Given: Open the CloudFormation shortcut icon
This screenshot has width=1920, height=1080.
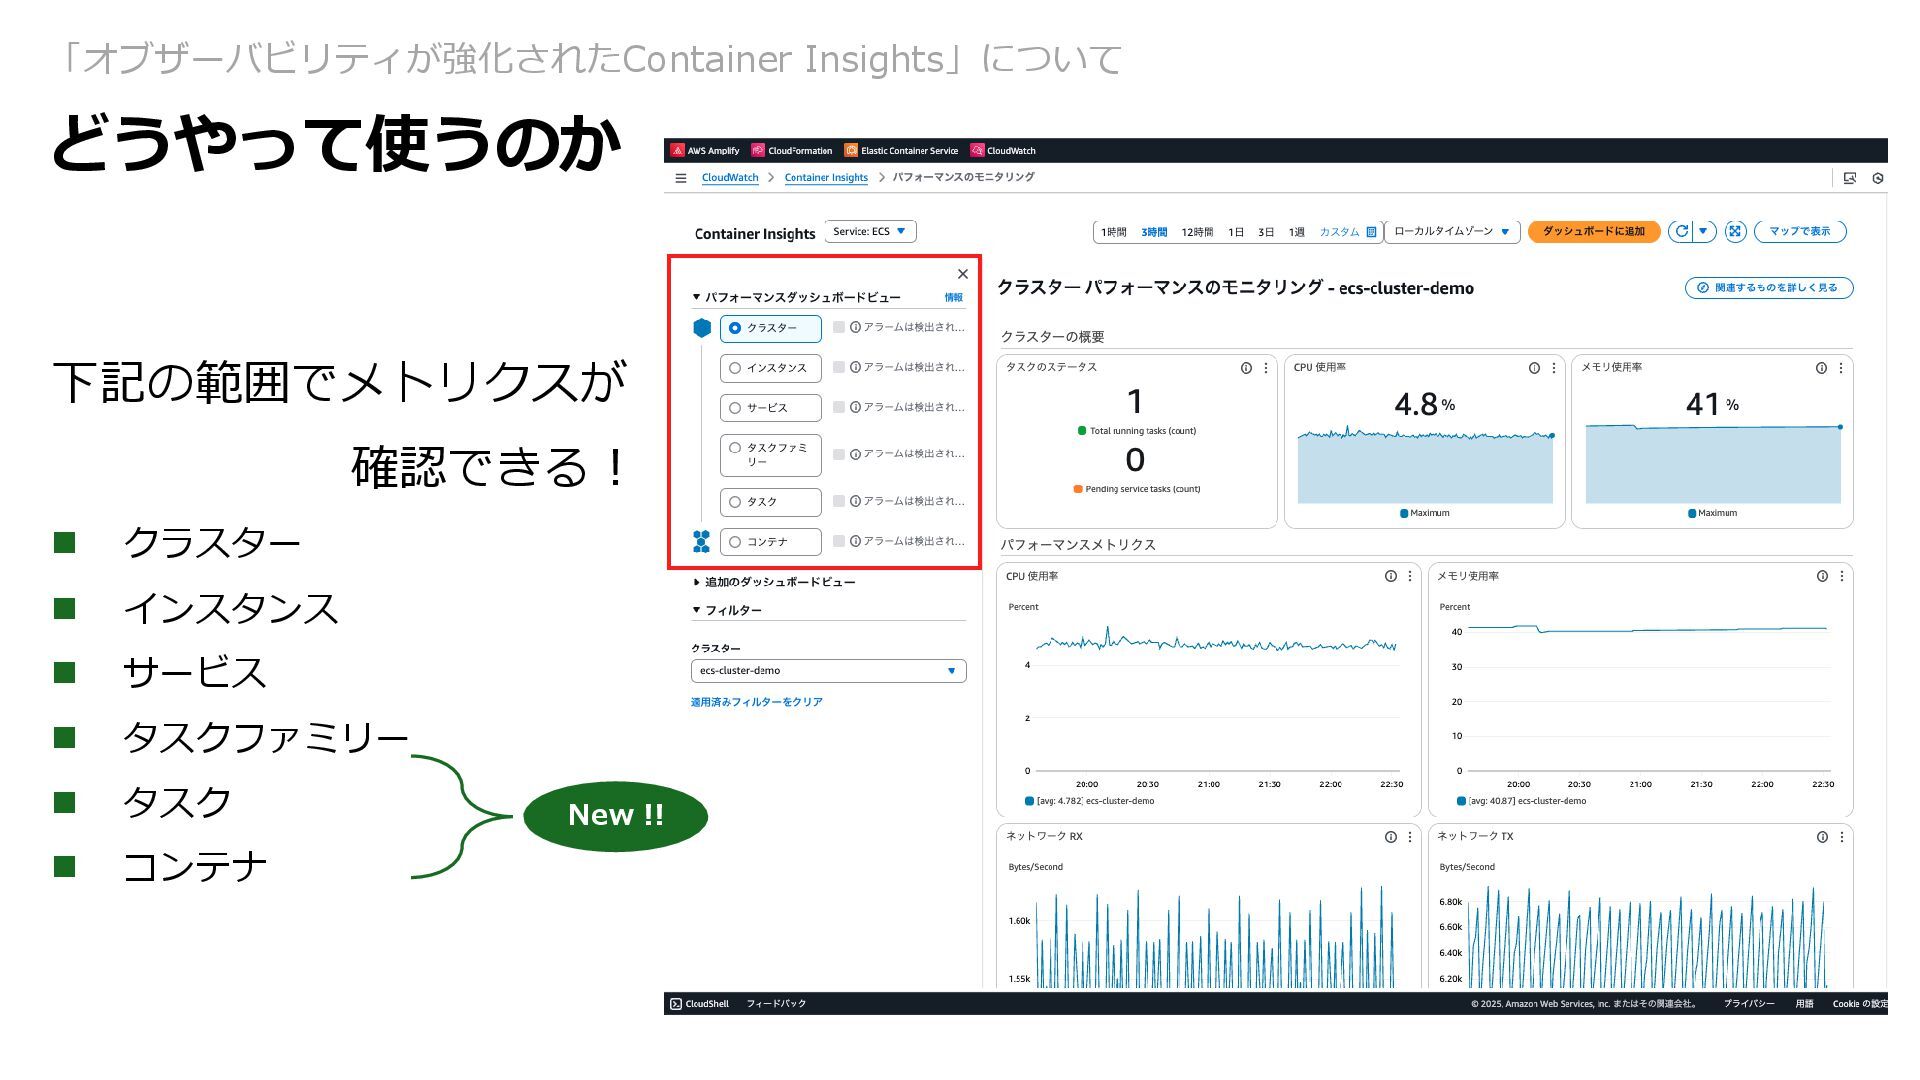Looking at the screenshot, I should click(x=758, y=151).
